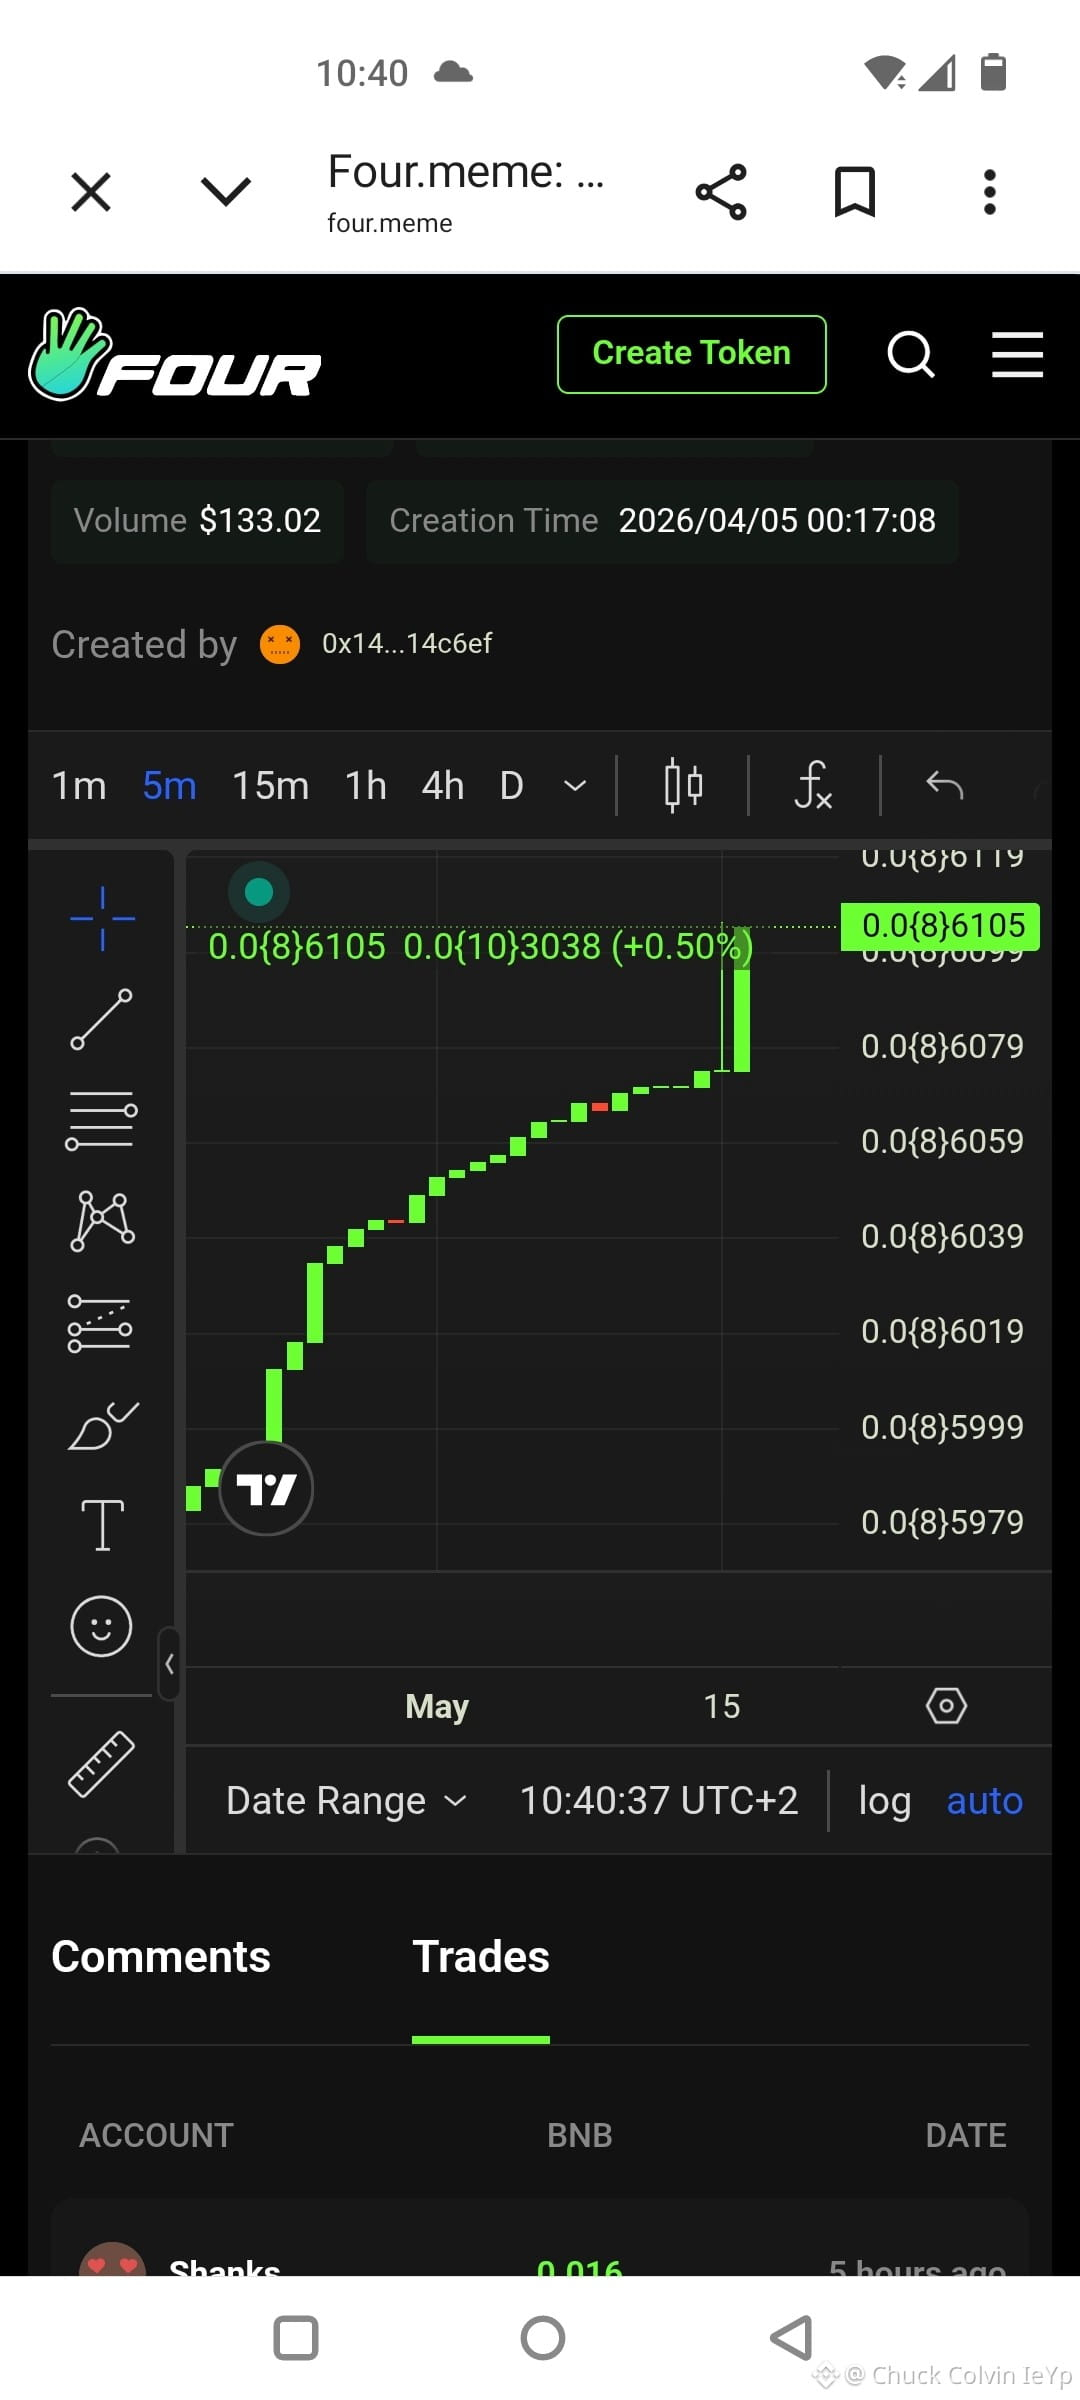
Task: Click the Volume $133.02 stat
Action: coord(197,521)
